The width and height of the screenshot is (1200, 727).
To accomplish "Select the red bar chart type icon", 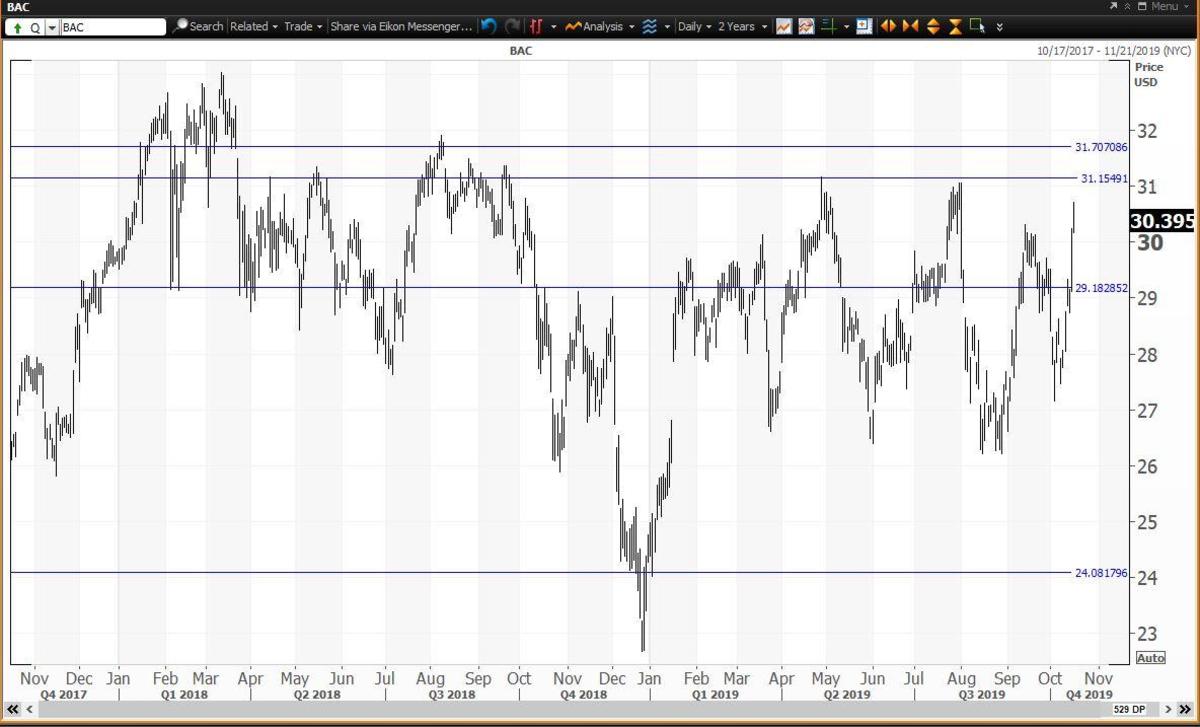I will [x=537, y=27].
